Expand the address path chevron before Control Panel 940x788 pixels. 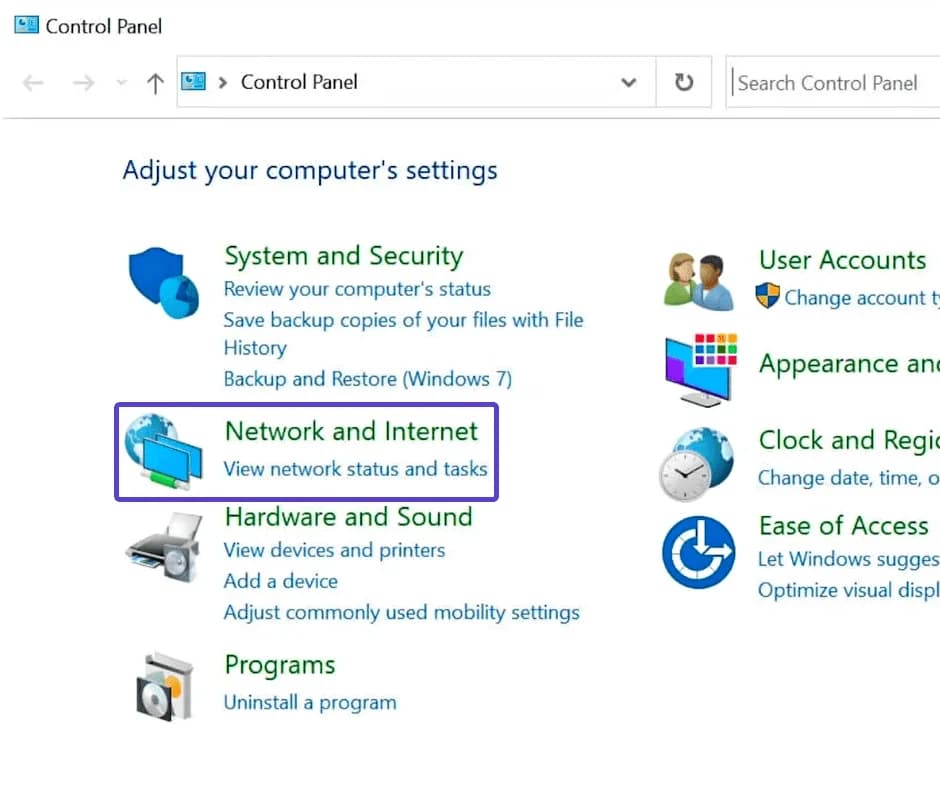pyautogui.click(x=223, y=83)
